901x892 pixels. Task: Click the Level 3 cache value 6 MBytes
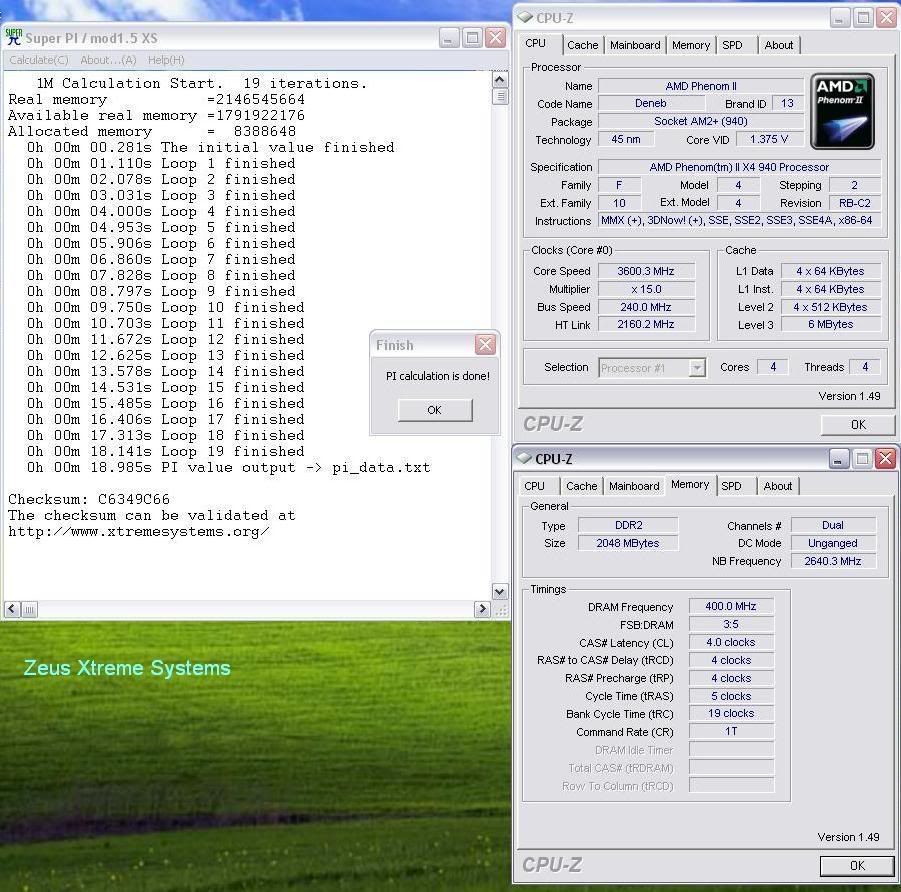[x=830, y=324]
